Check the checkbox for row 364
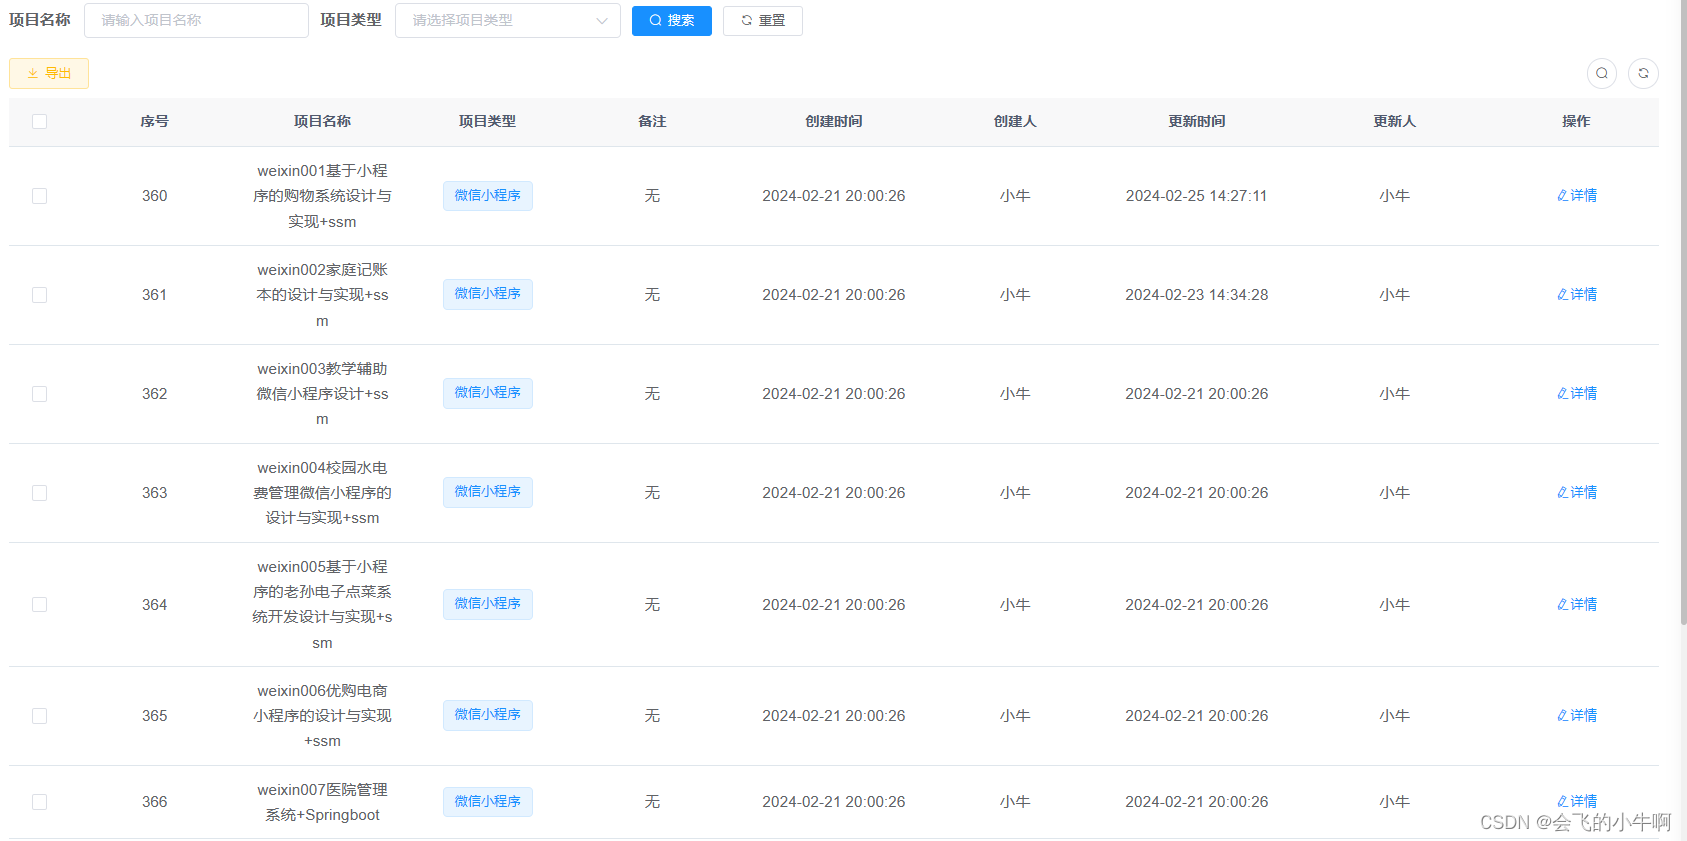Screen dimensions: 1687x841 39,605
